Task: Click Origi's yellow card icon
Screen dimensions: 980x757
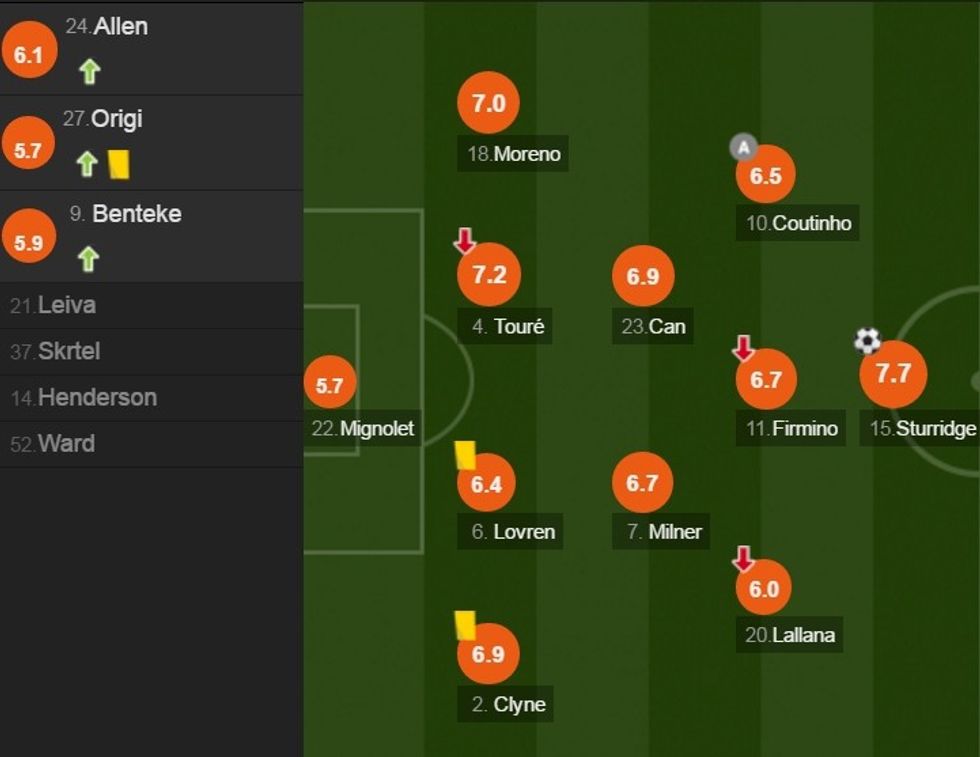Action: 119,164
